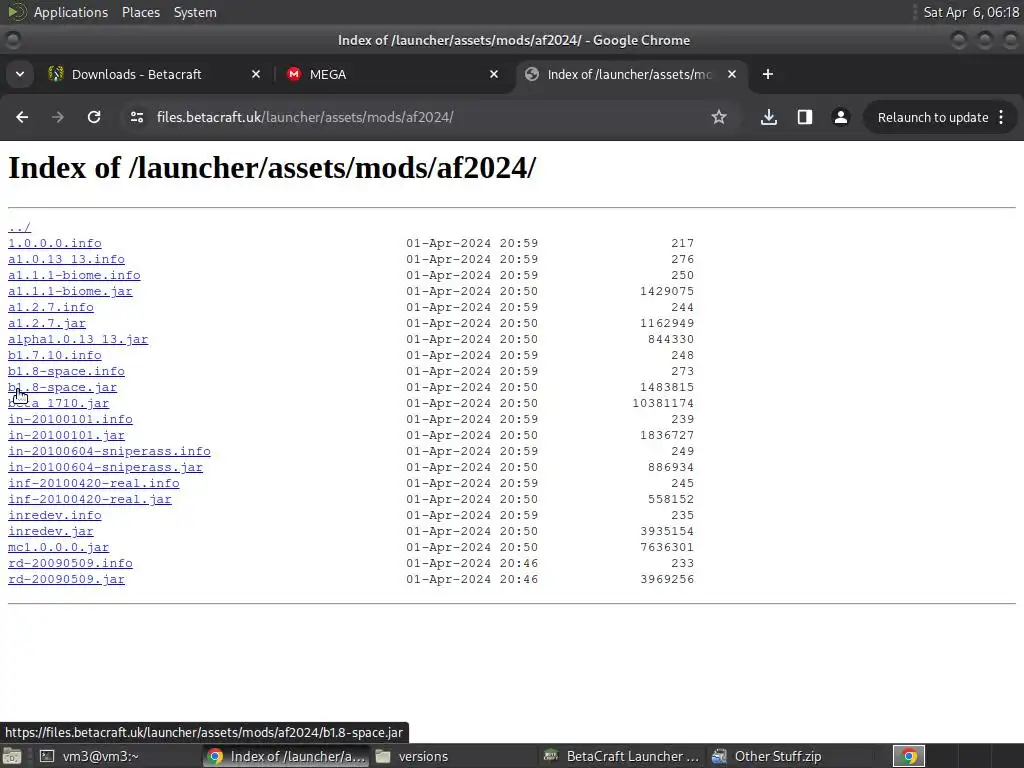The width and height of the screenshot is (1024, 768).
Task: View site information icon in address bar
Action: [137, 117]
